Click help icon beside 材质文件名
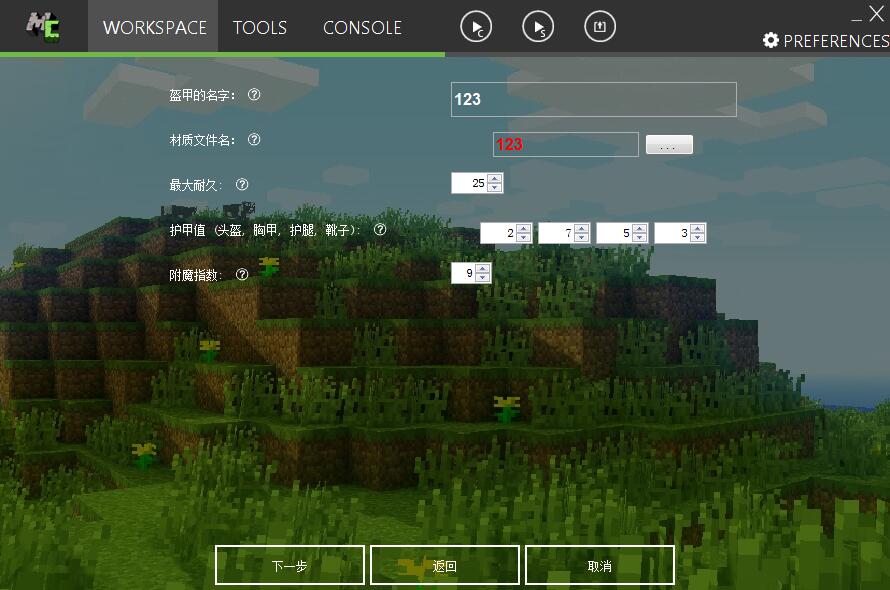Viewport: 890px width, 590px height. 254,140
